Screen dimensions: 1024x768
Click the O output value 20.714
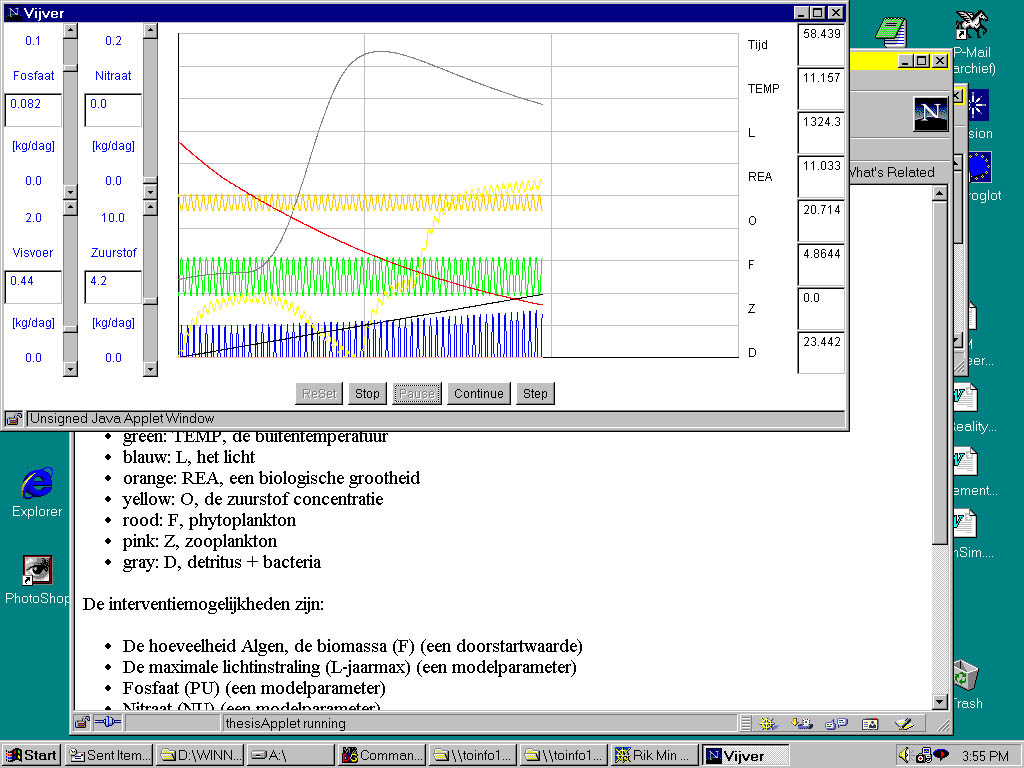point(821,220)
